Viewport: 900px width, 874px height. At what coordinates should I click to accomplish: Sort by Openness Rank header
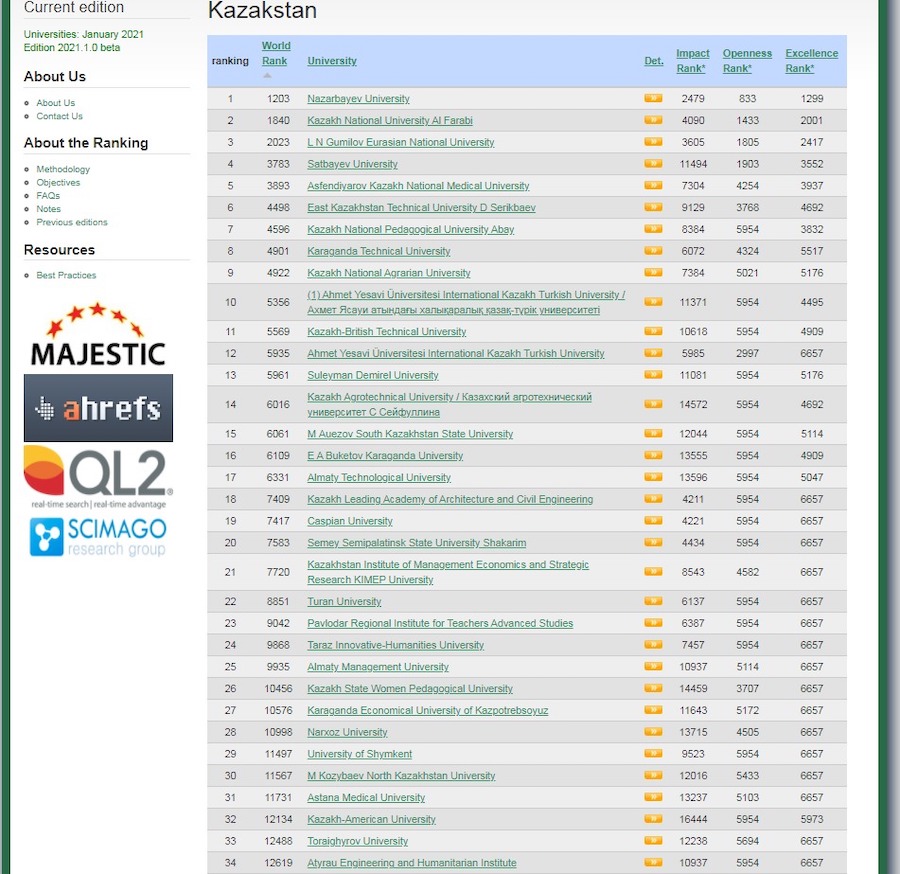pyautogui.click(x=747, y=61)
